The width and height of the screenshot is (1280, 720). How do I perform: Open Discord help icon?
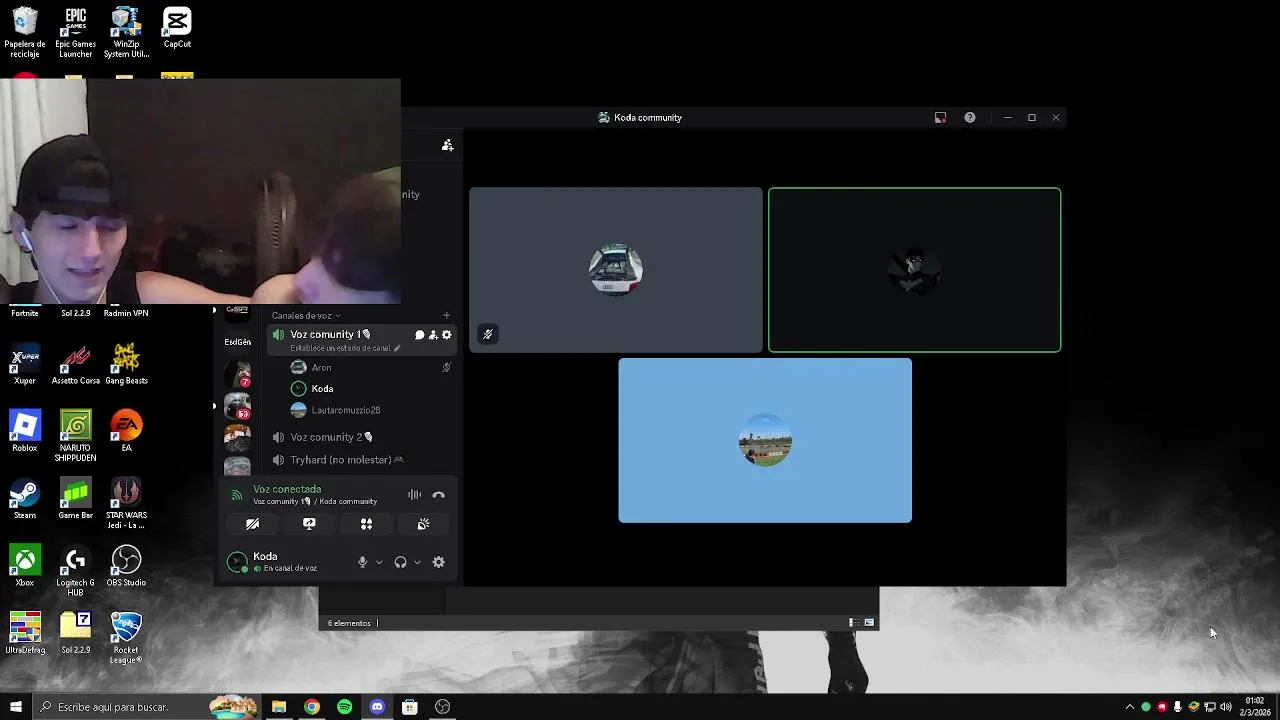pos(969,118)
